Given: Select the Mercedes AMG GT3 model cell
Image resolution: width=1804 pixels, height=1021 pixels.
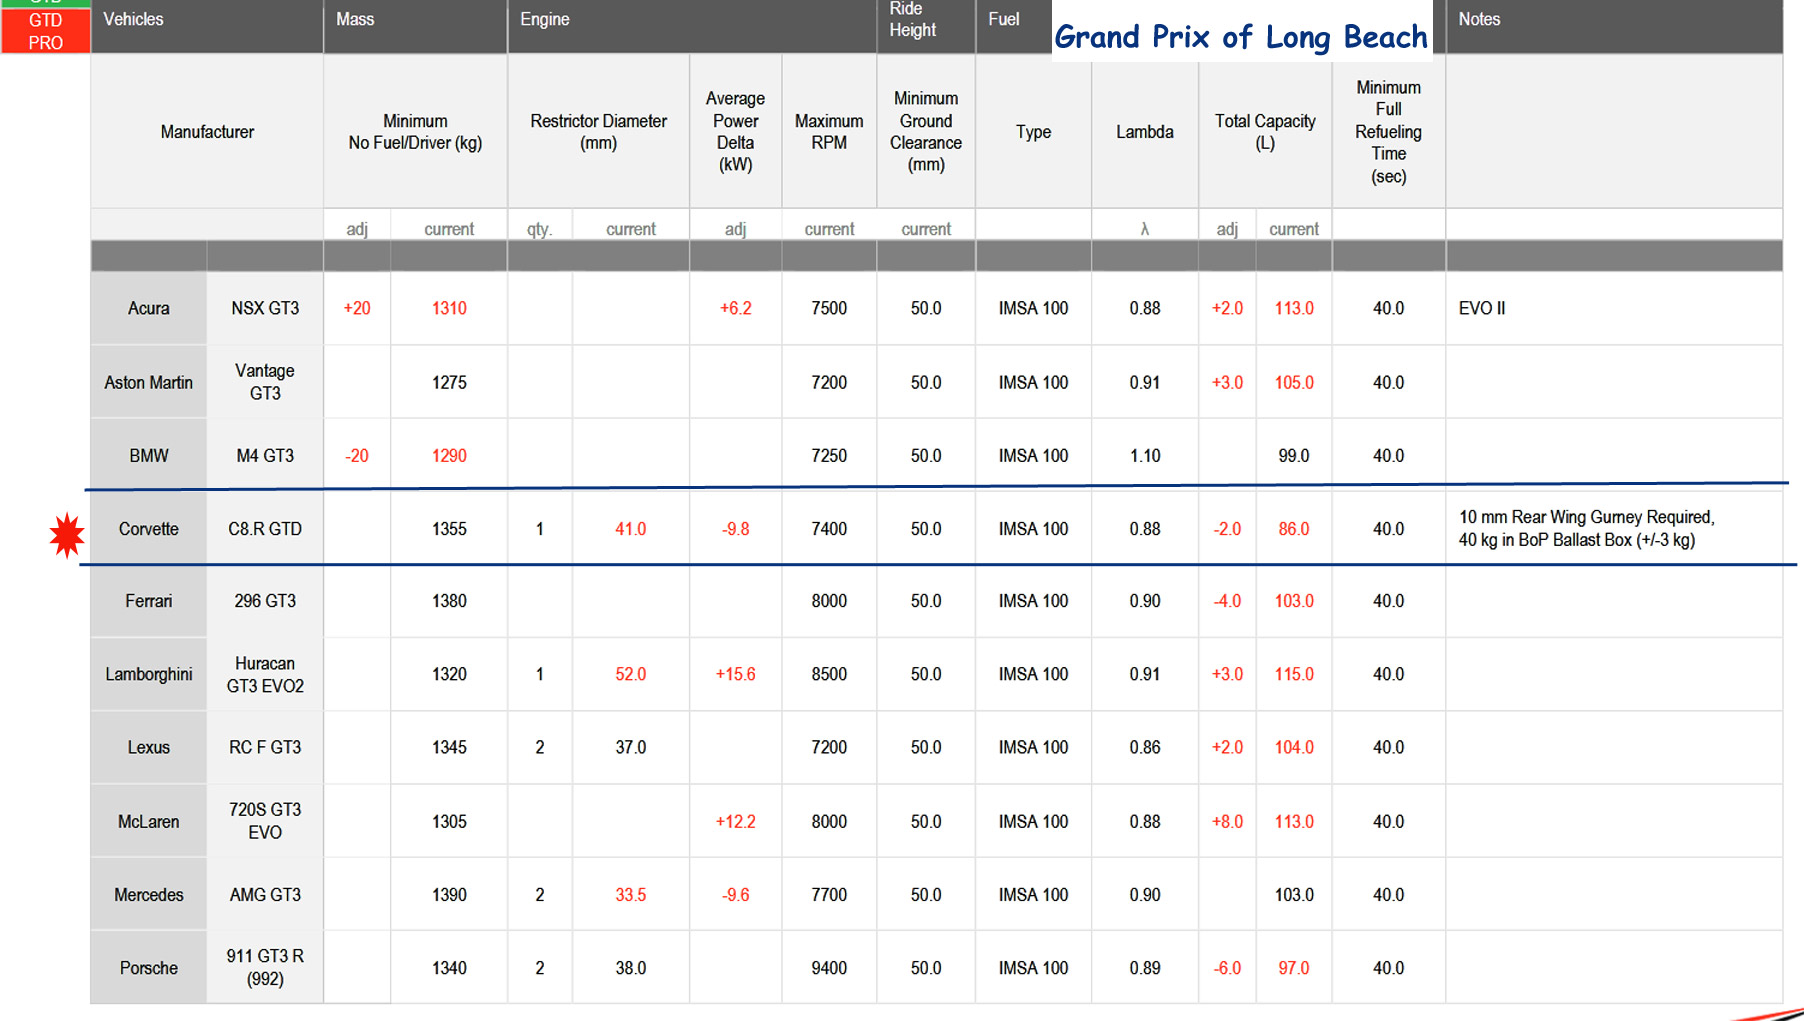Looking at the screenshot, I should coord(265,895).
